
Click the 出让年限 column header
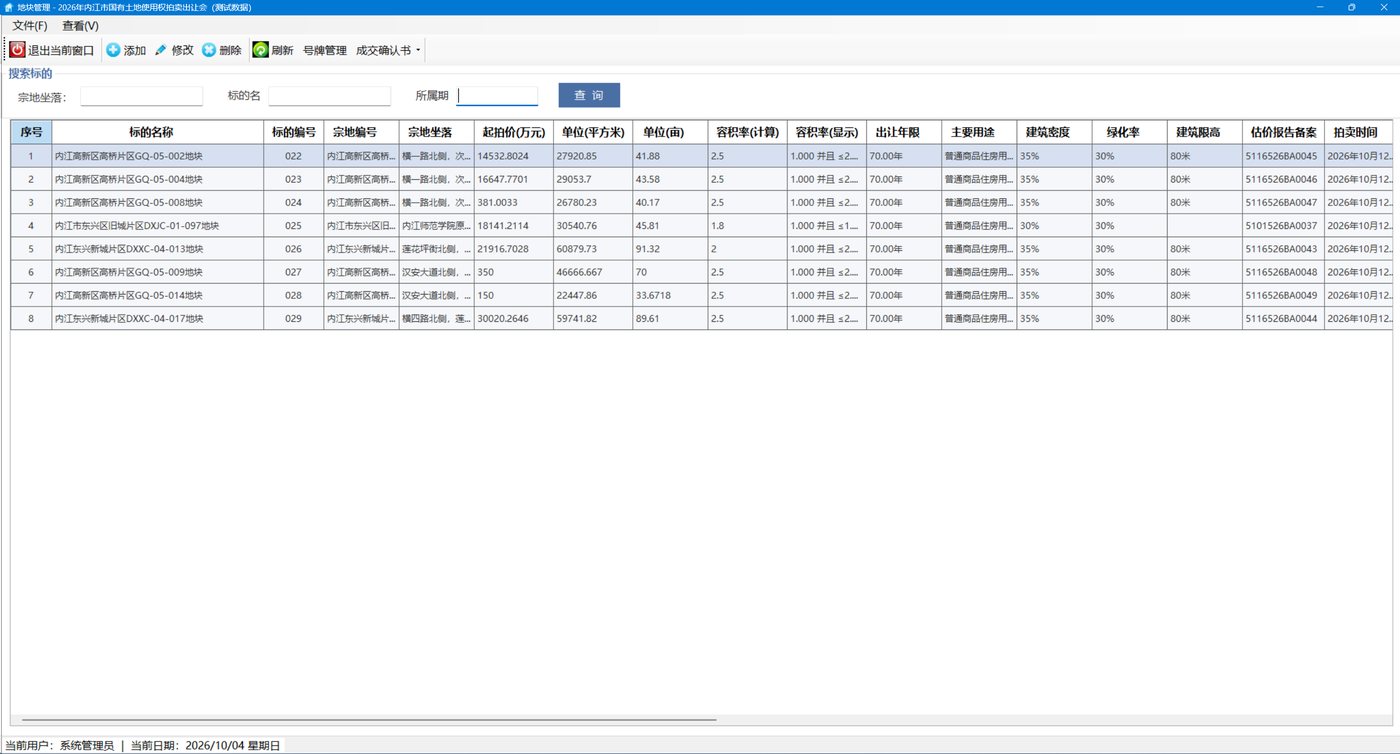(904, 132)
